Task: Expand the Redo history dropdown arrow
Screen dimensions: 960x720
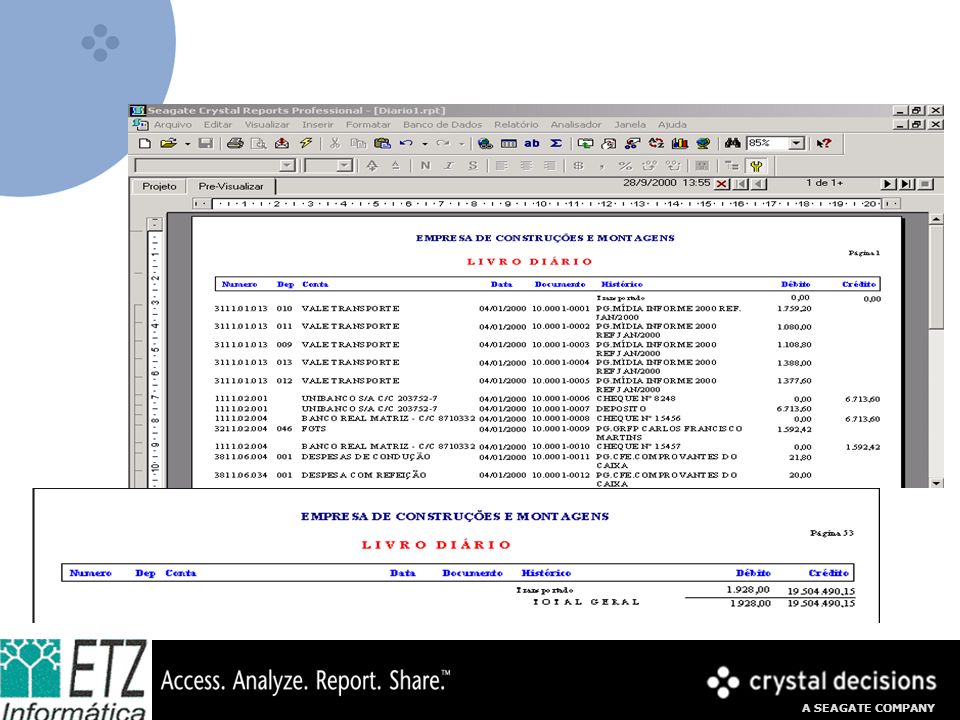Action: (x=461, y=144)
